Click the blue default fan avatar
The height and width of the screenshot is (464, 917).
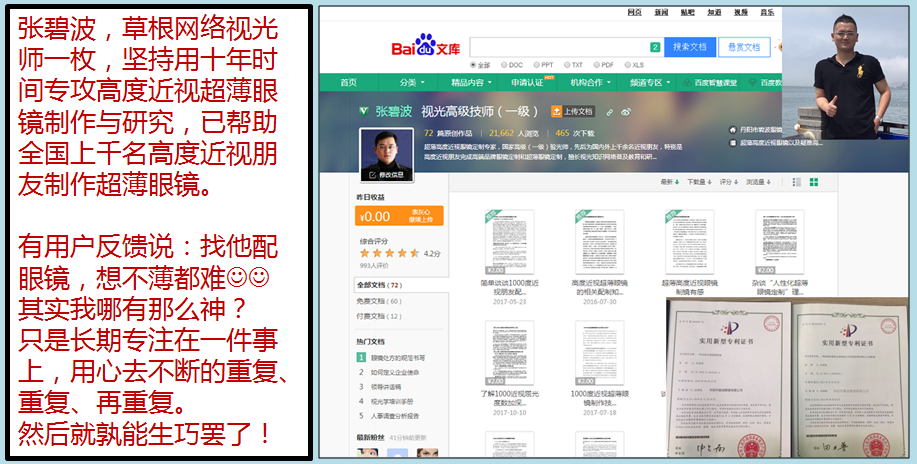click(397, 454)
